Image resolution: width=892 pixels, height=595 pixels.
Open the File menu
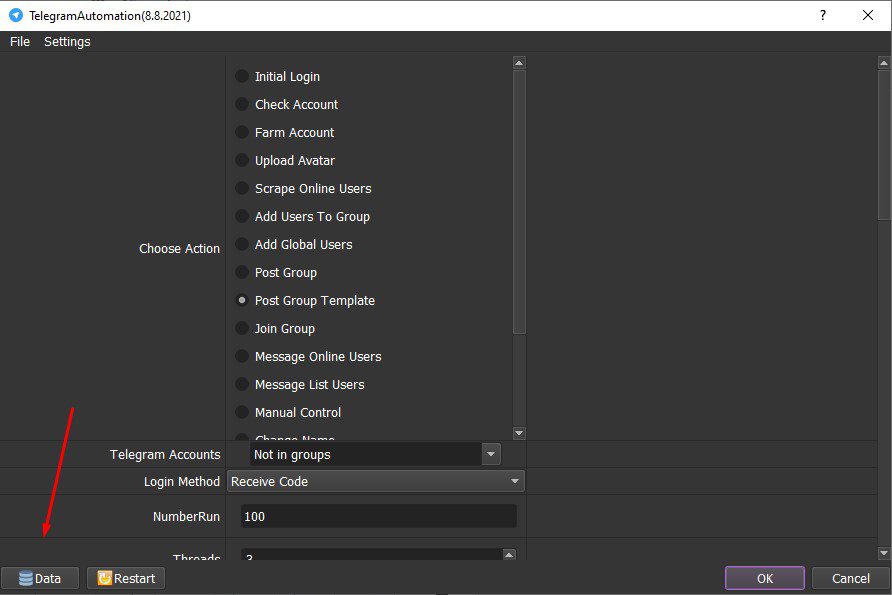point(20,42)
